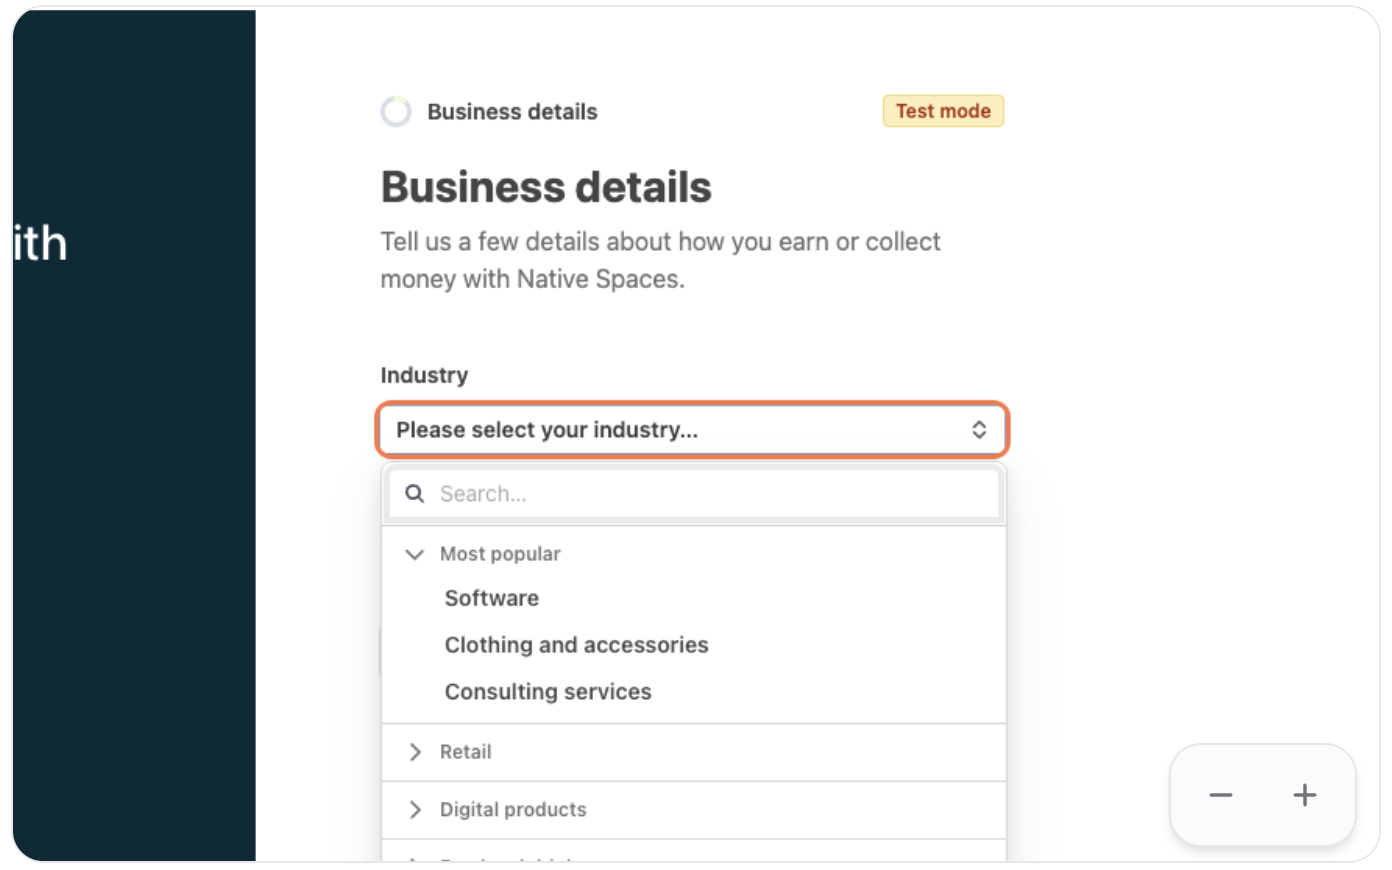1392x870 pixels.
Task: Select Software from the list
Action: pos(492,598)
